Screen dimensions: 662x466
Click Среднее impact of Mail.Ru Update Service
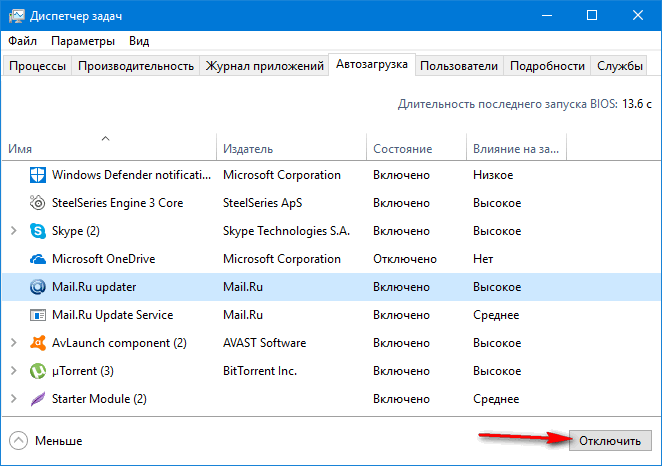(x=496, y=315)
